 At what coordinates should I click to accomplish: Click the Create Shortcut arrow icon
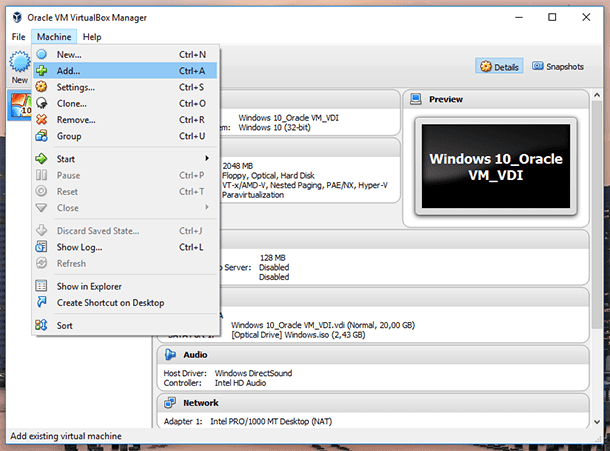pyautogui.click(x=42, y=302)
